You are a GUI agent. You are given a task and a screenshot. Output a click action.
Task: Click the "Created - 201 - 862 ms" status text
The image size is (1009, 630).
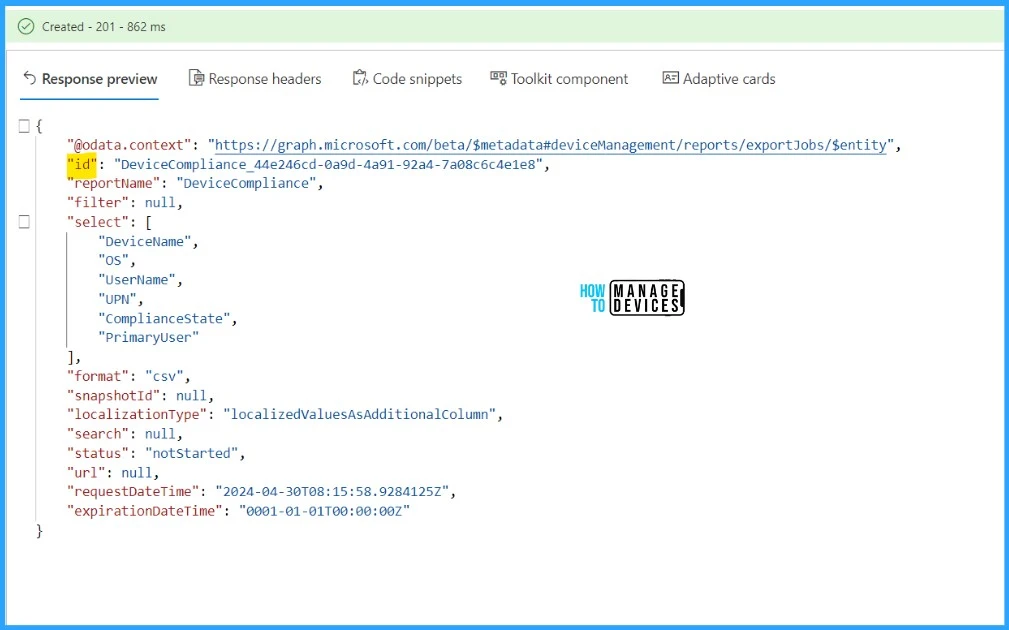click(x=104, y=26)
